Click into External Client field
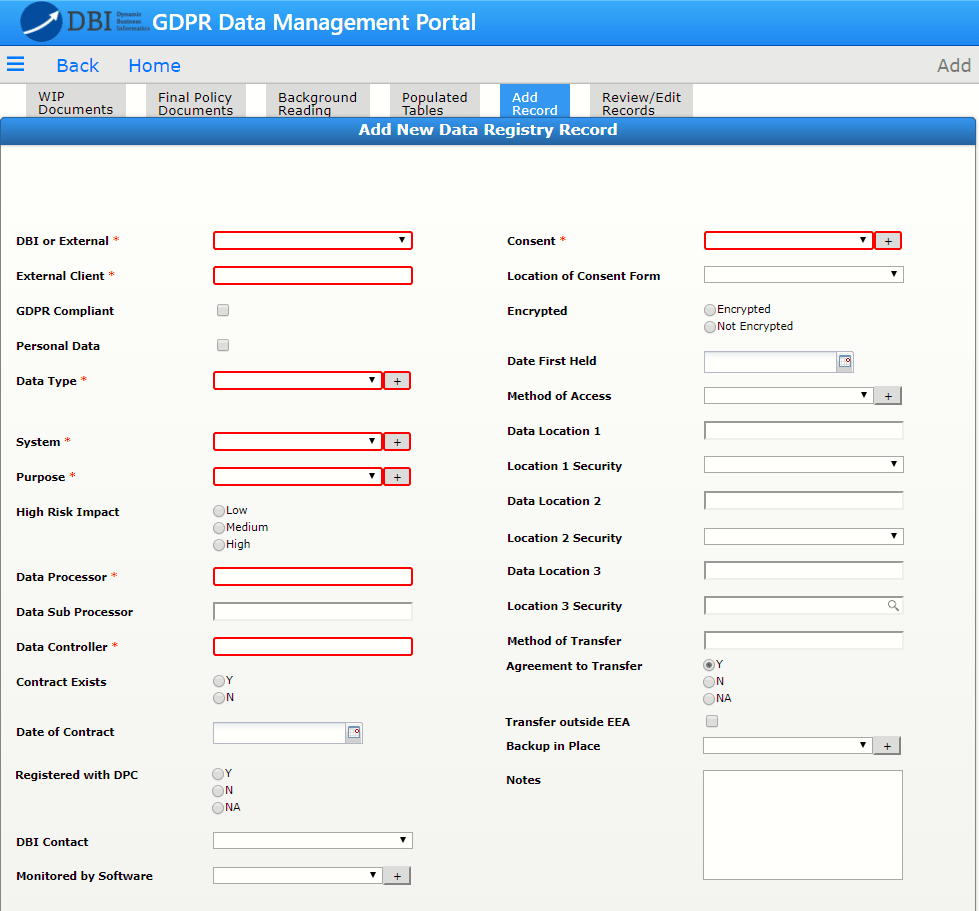 (313, 275)
